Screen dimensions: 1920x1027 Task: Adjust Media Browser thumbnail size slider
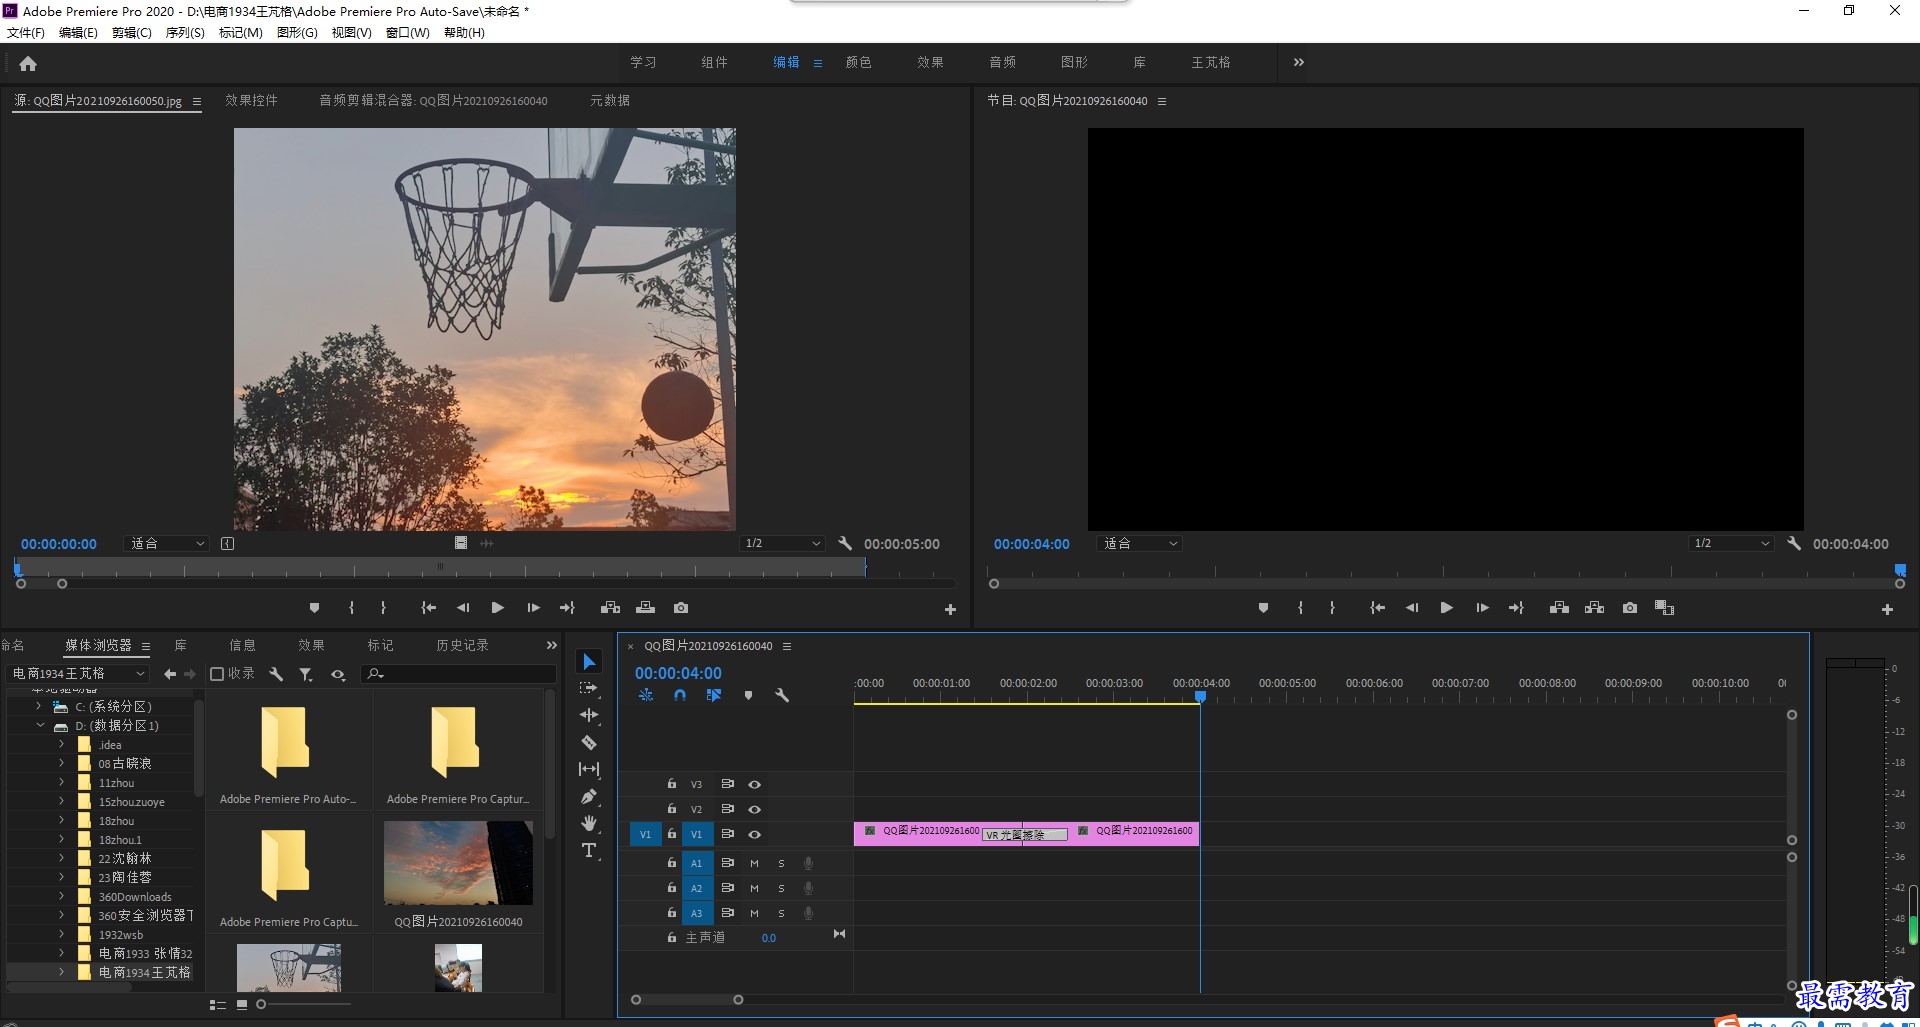(261, 1004)
